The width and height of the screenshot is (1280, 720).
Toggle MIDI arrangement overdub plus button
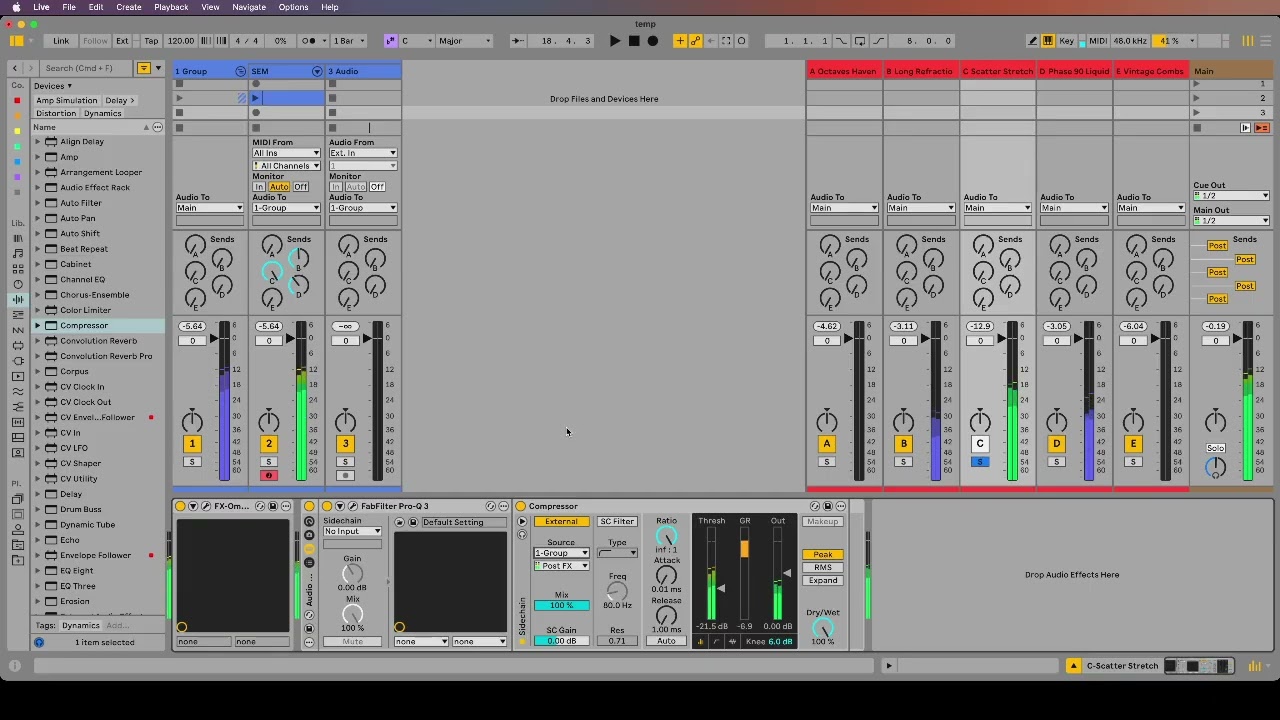680,41
